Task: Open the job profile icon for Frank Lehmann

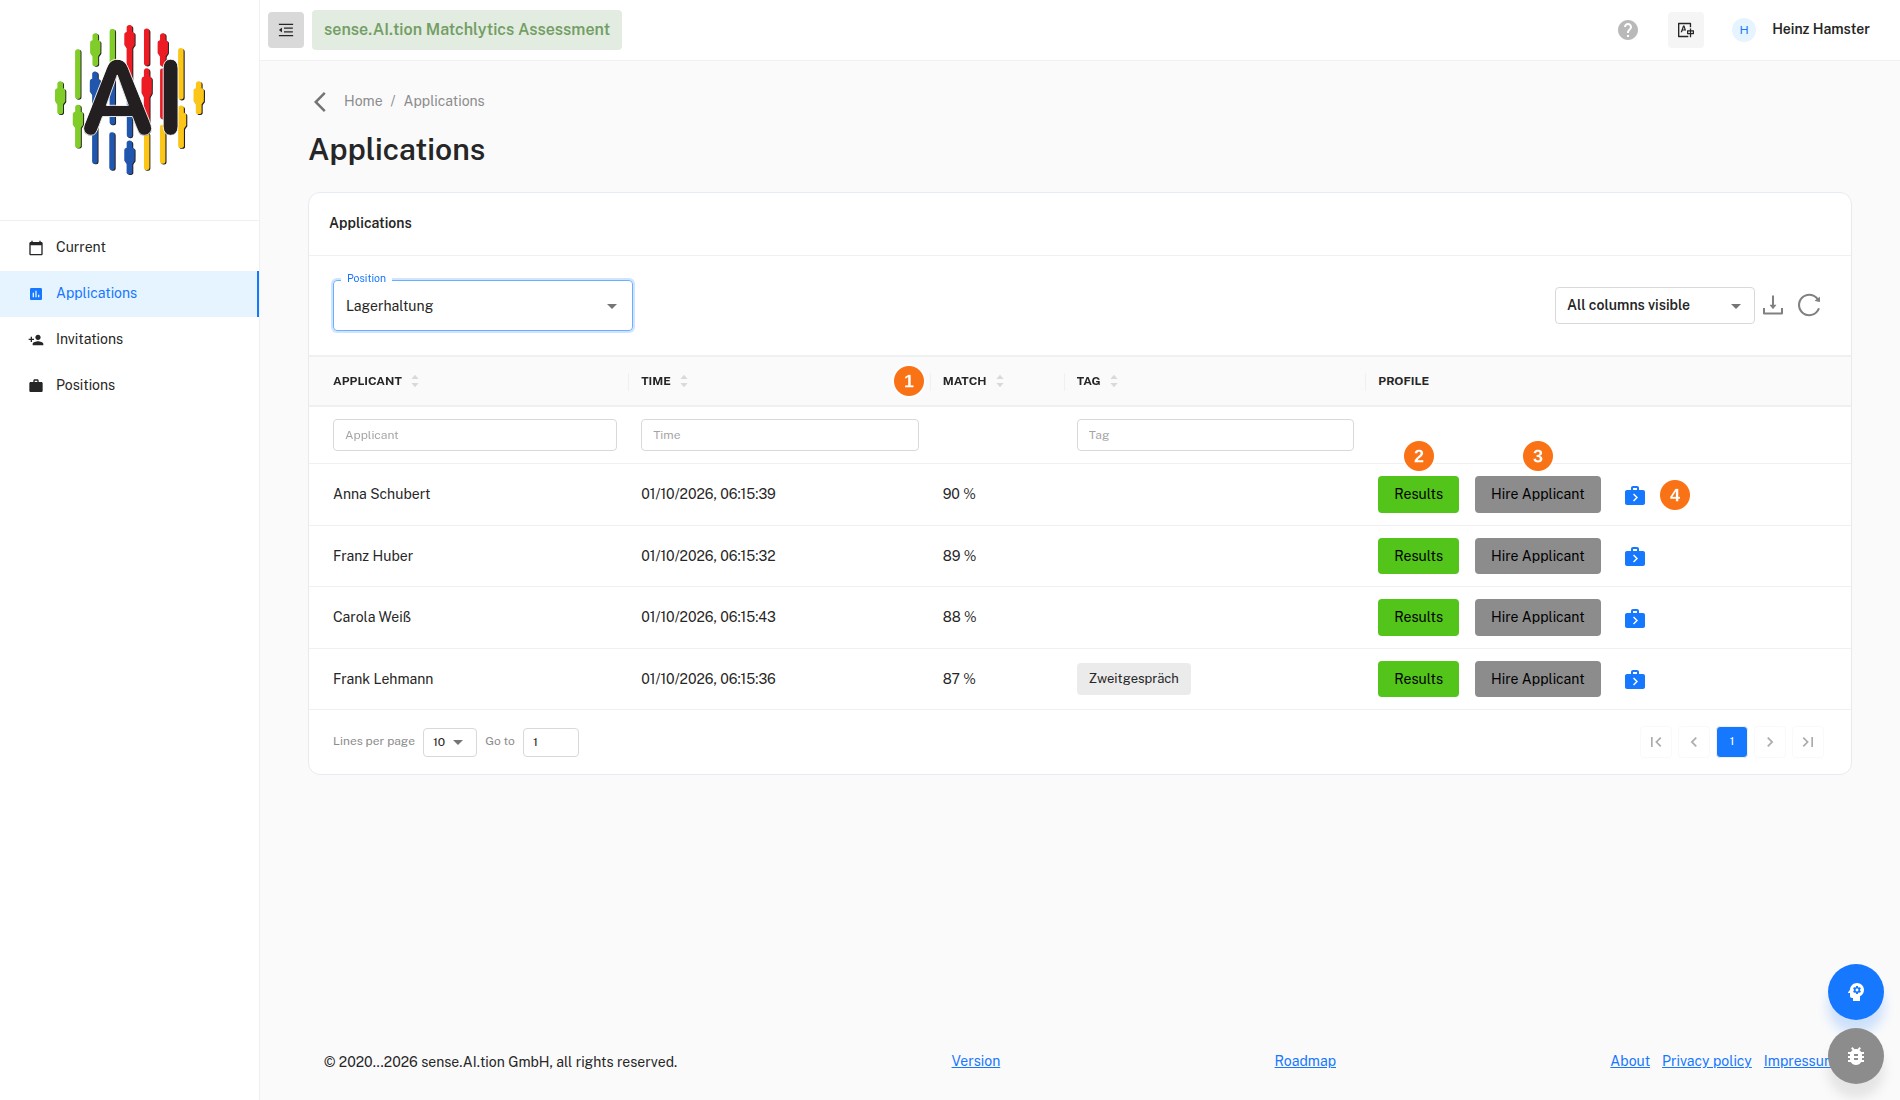Action: [x=1635, y=680]
